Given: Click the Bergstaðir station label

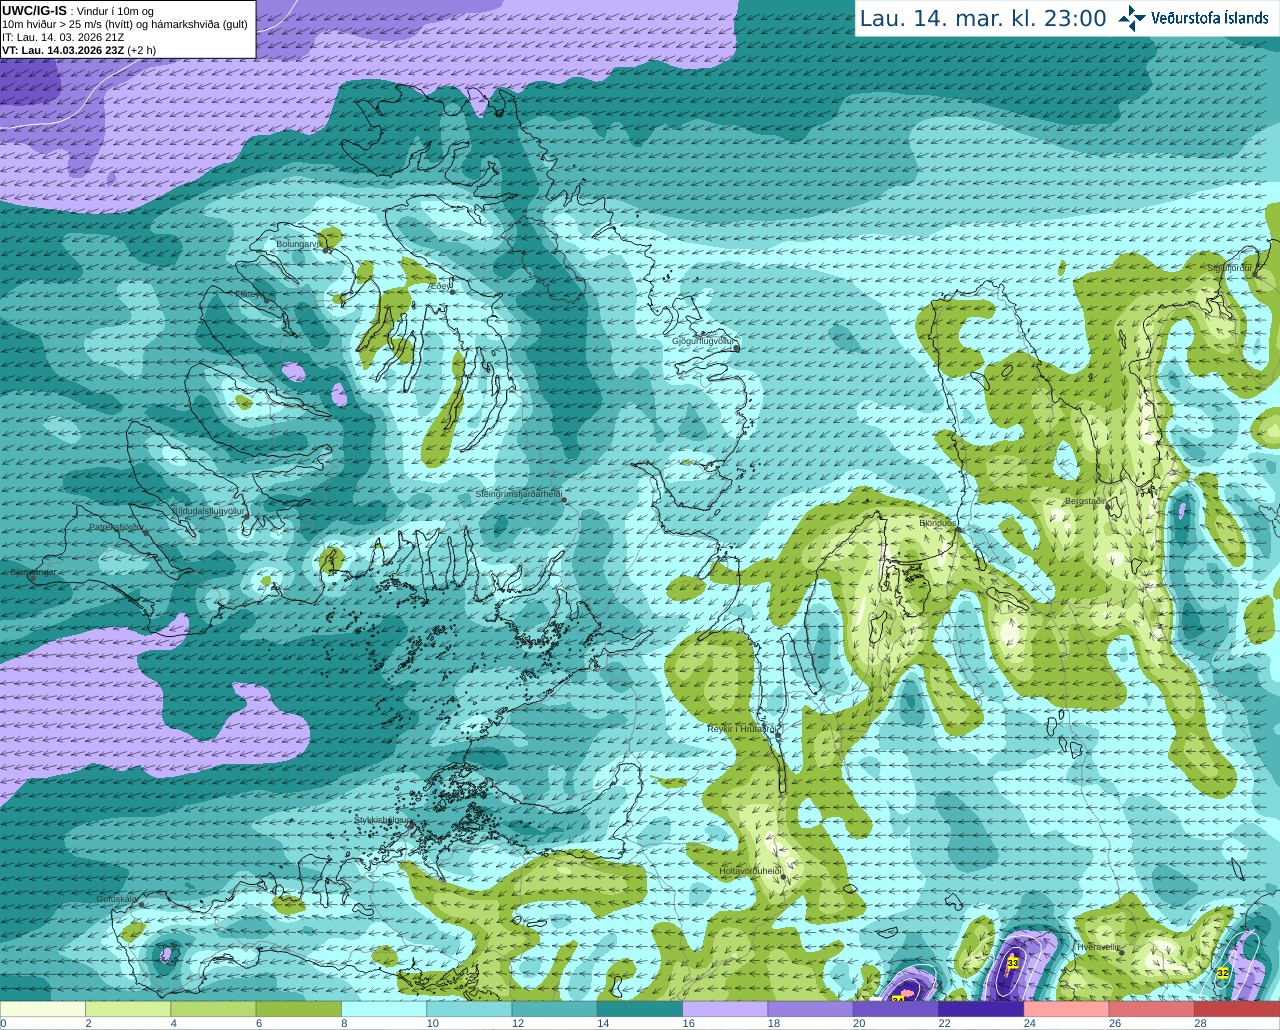Looking at the screenshot, I should coord(1087,501).
